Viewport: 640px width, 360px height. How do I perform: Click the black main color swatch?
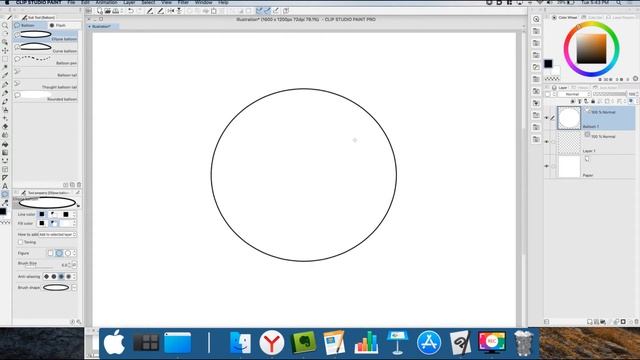[548, 64]
